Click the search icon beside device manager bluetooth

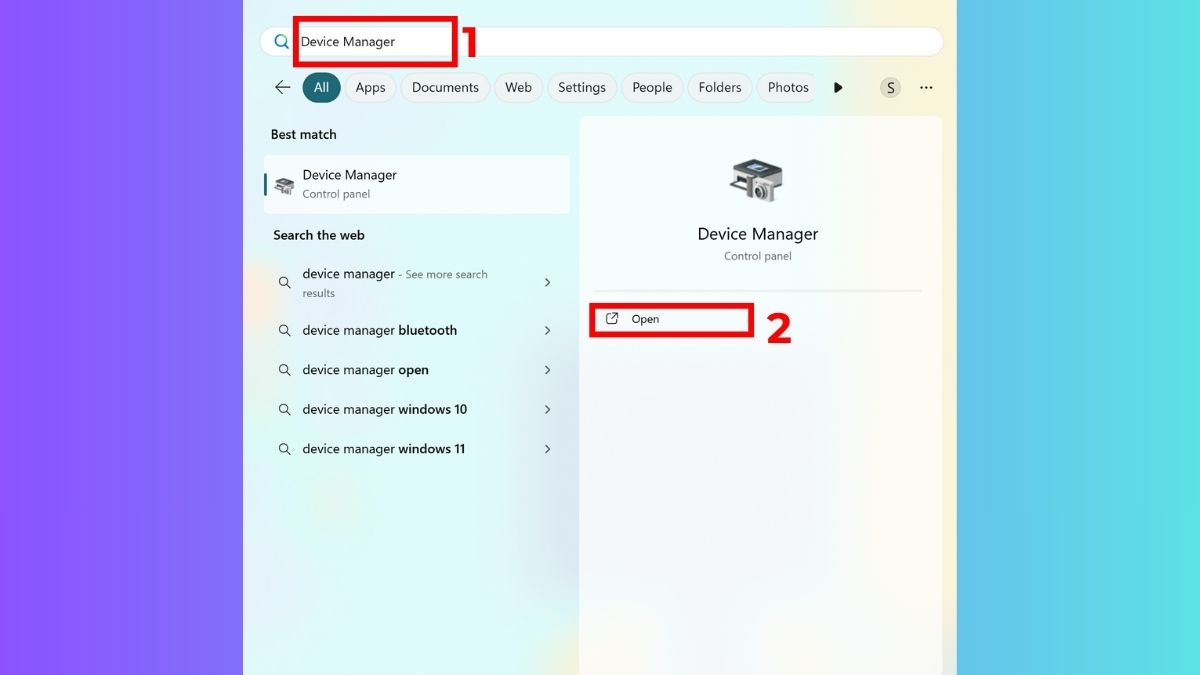284,330
